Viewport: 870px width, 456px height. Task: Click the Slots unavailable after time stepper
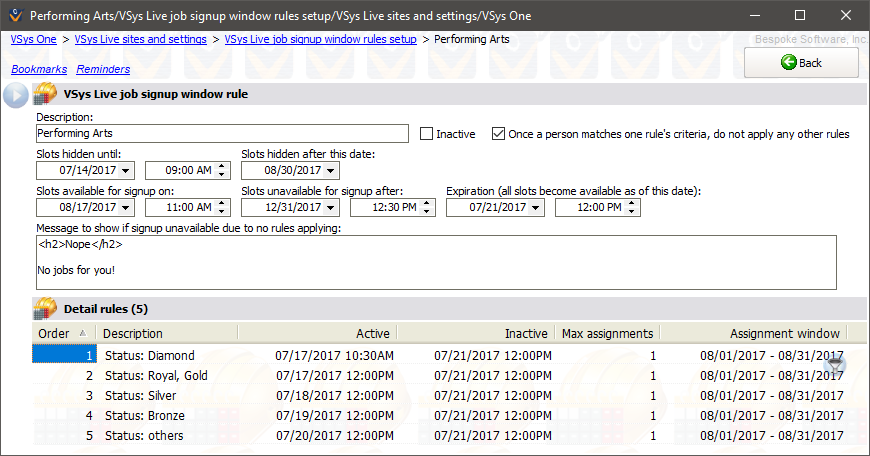click(x=428, y=208)
